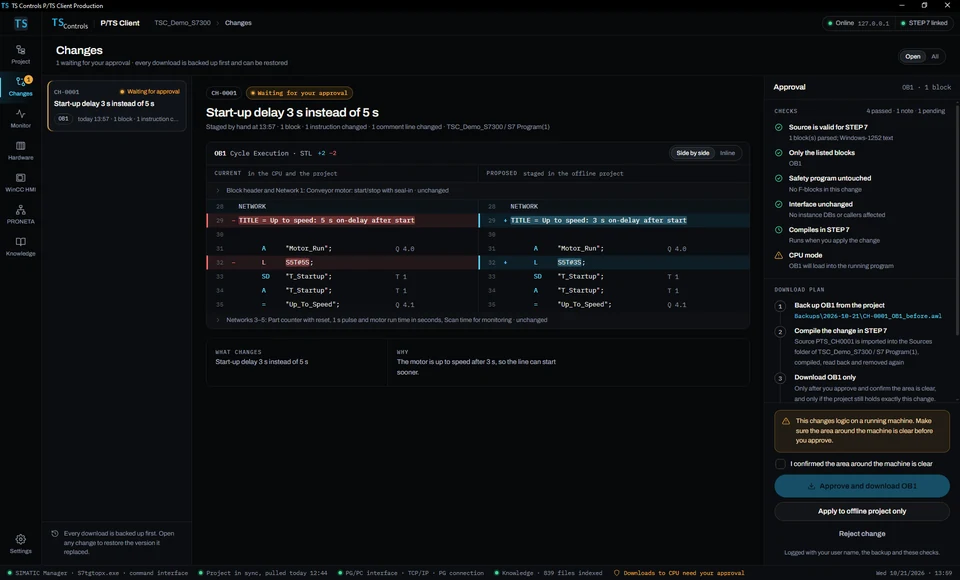Click the warning triangle in the running machine alert
Viewport: 960px width, 580px height.
point(786,421)
